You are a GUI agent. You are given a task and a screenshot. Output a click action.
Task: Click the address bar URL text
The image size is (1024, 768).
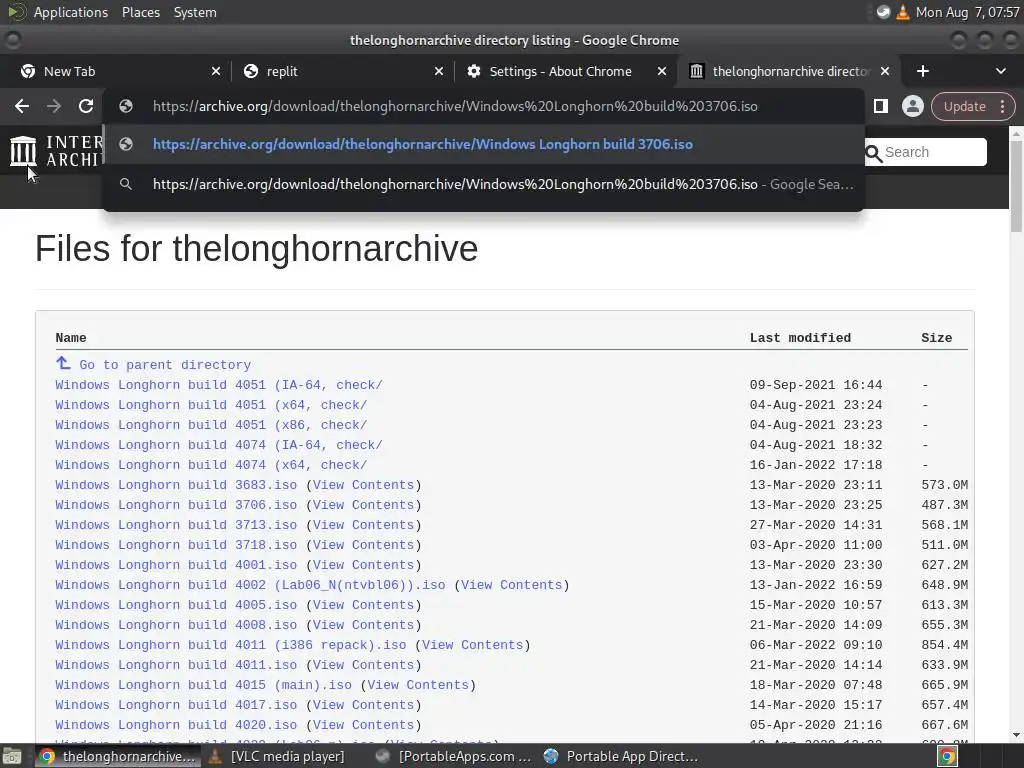coord(455,106)
